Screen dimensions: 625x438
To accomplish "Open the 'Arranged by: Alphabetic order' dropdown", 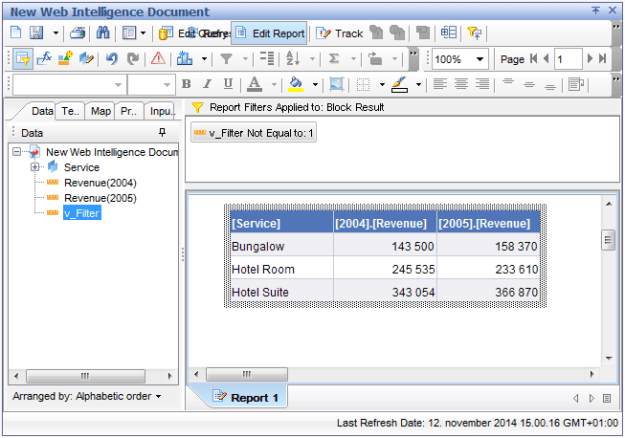I will [85, 396].
